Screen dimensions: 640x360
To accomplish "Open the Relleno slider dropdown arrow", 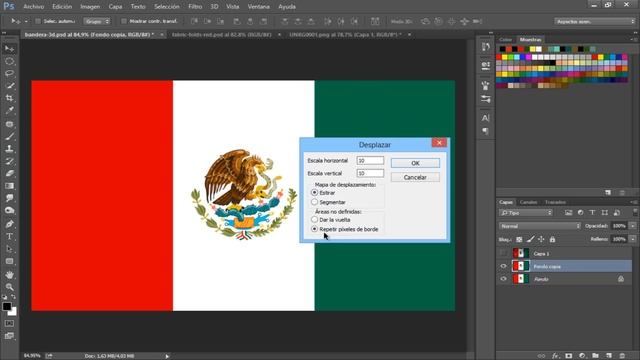I will click(633, 239).
